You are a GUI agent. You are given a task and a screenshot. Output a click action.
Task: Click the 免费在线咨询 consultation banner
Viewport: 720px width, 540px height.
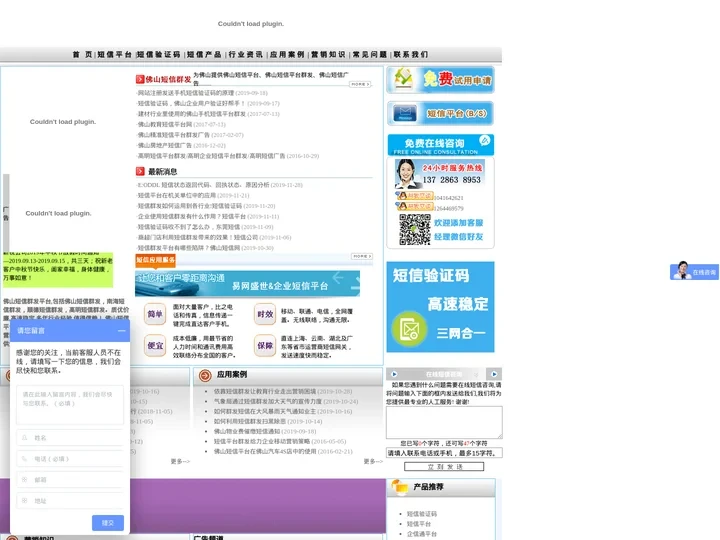(x=440, y=145)
